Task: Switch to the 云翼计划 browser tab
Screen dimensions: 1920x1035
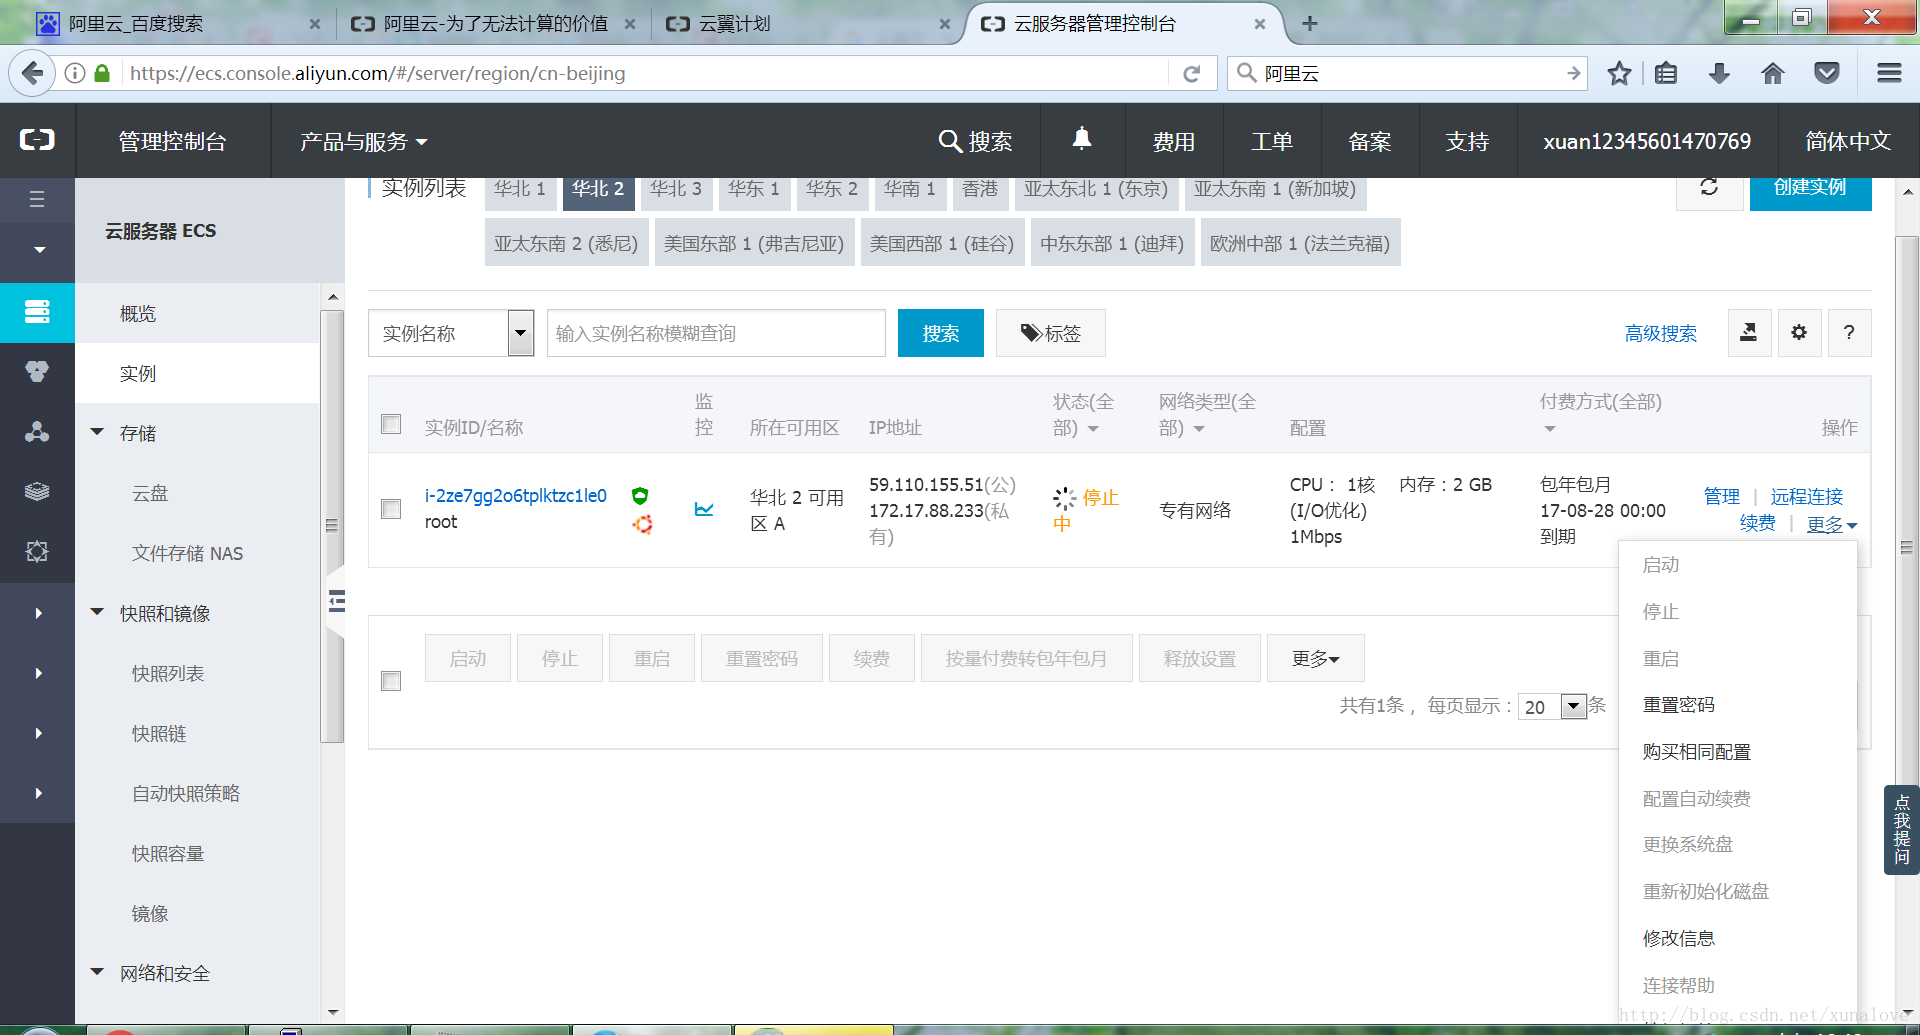Action: 808,23
